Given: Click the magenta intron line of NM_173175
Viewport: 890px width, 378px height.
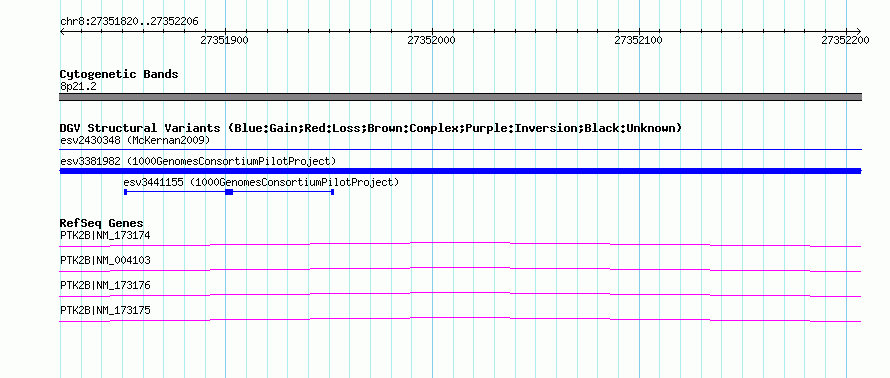Looking at the screenshot, I should [460, 318].
